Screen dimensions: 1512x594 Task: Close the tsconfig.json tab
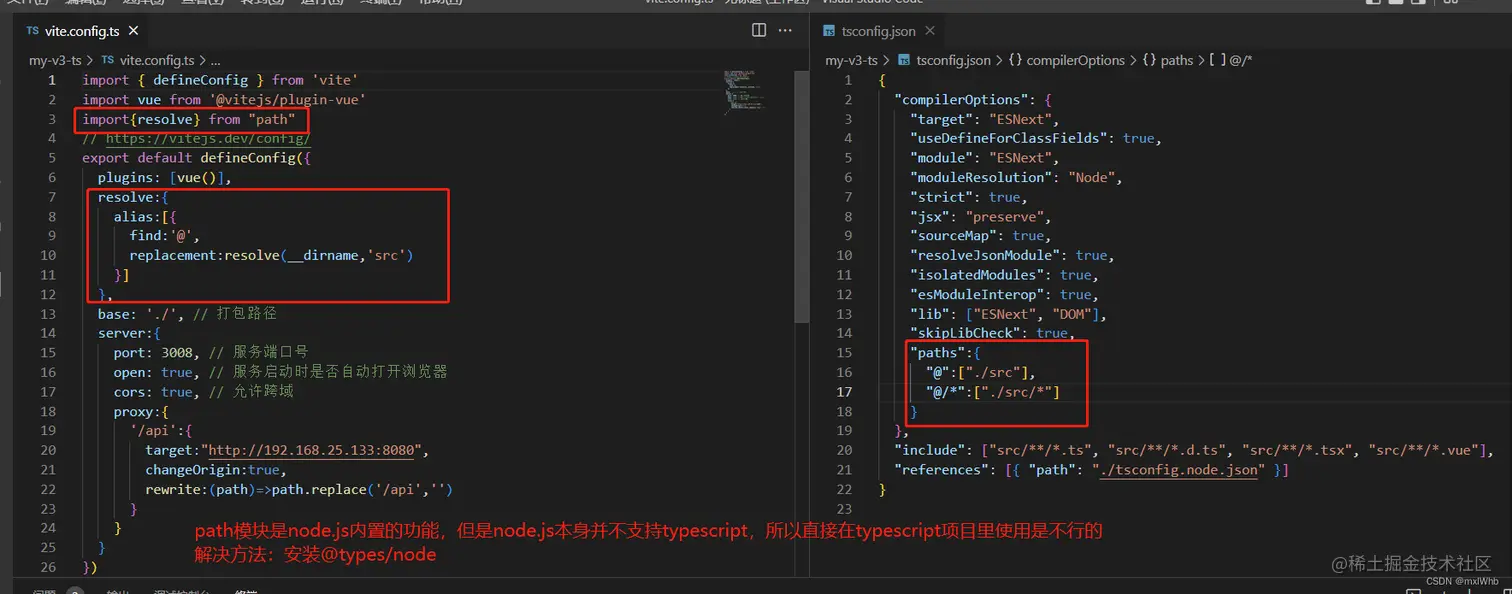[x=929, y=31]
